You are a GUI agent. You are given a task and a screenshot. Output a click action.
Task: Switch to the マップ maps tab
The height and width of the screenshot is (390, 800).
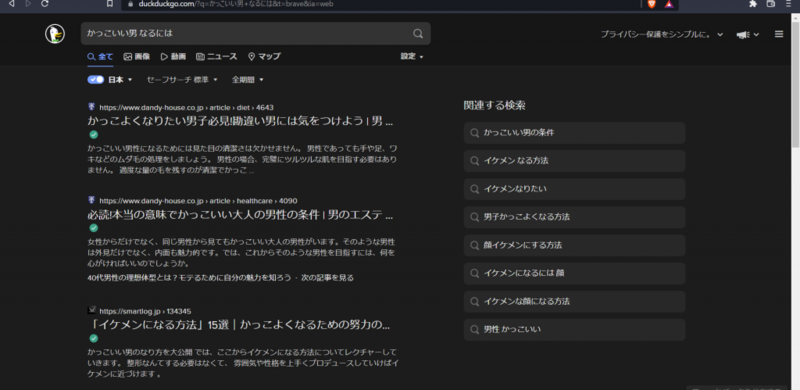(264, 57)
